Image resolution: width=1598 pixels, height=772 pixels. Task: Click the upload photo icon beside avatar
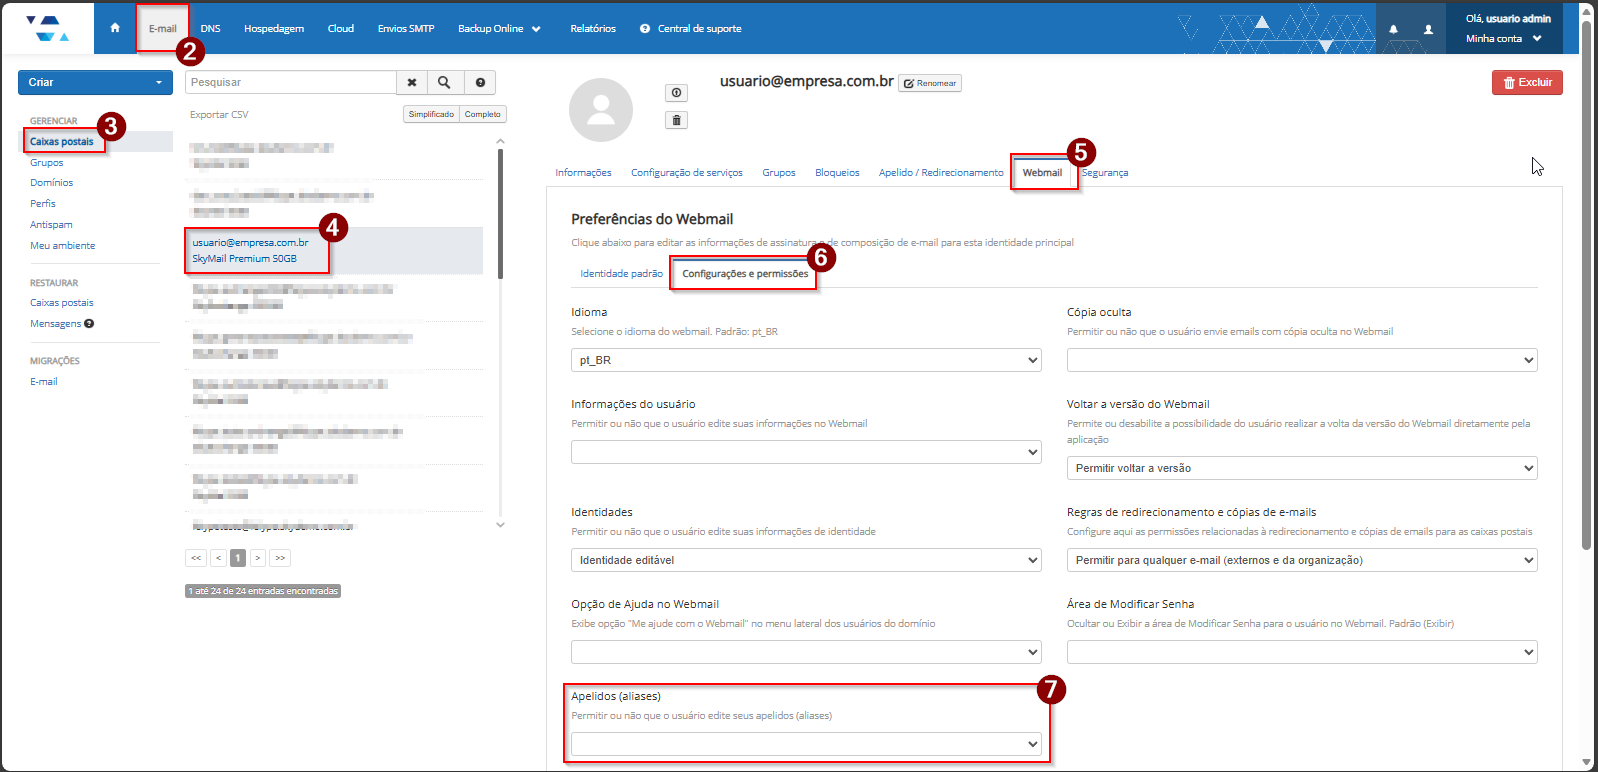[677, 93]
